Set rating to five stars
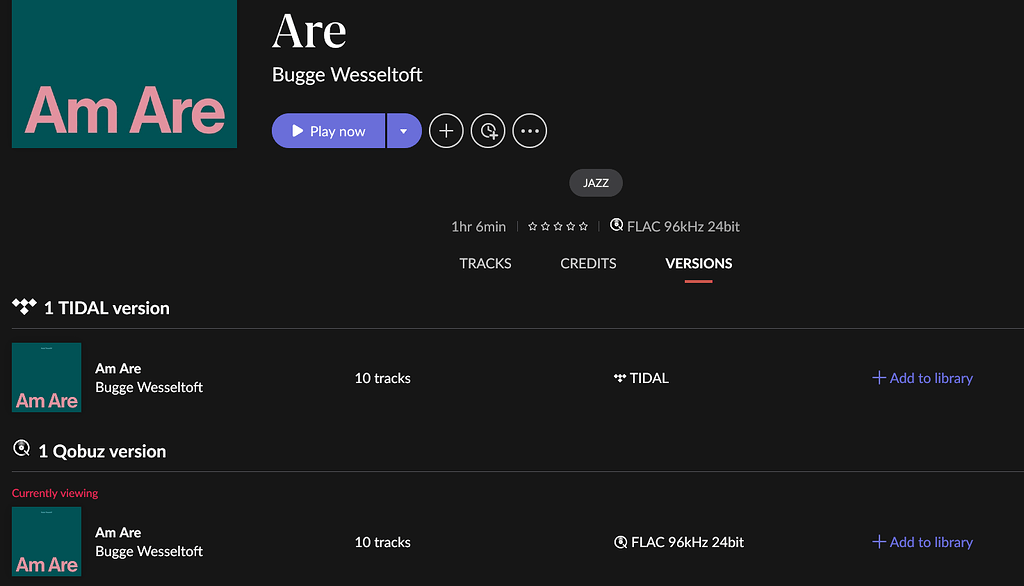Viewport: 1024px width, 586px height. coord(583,226)
